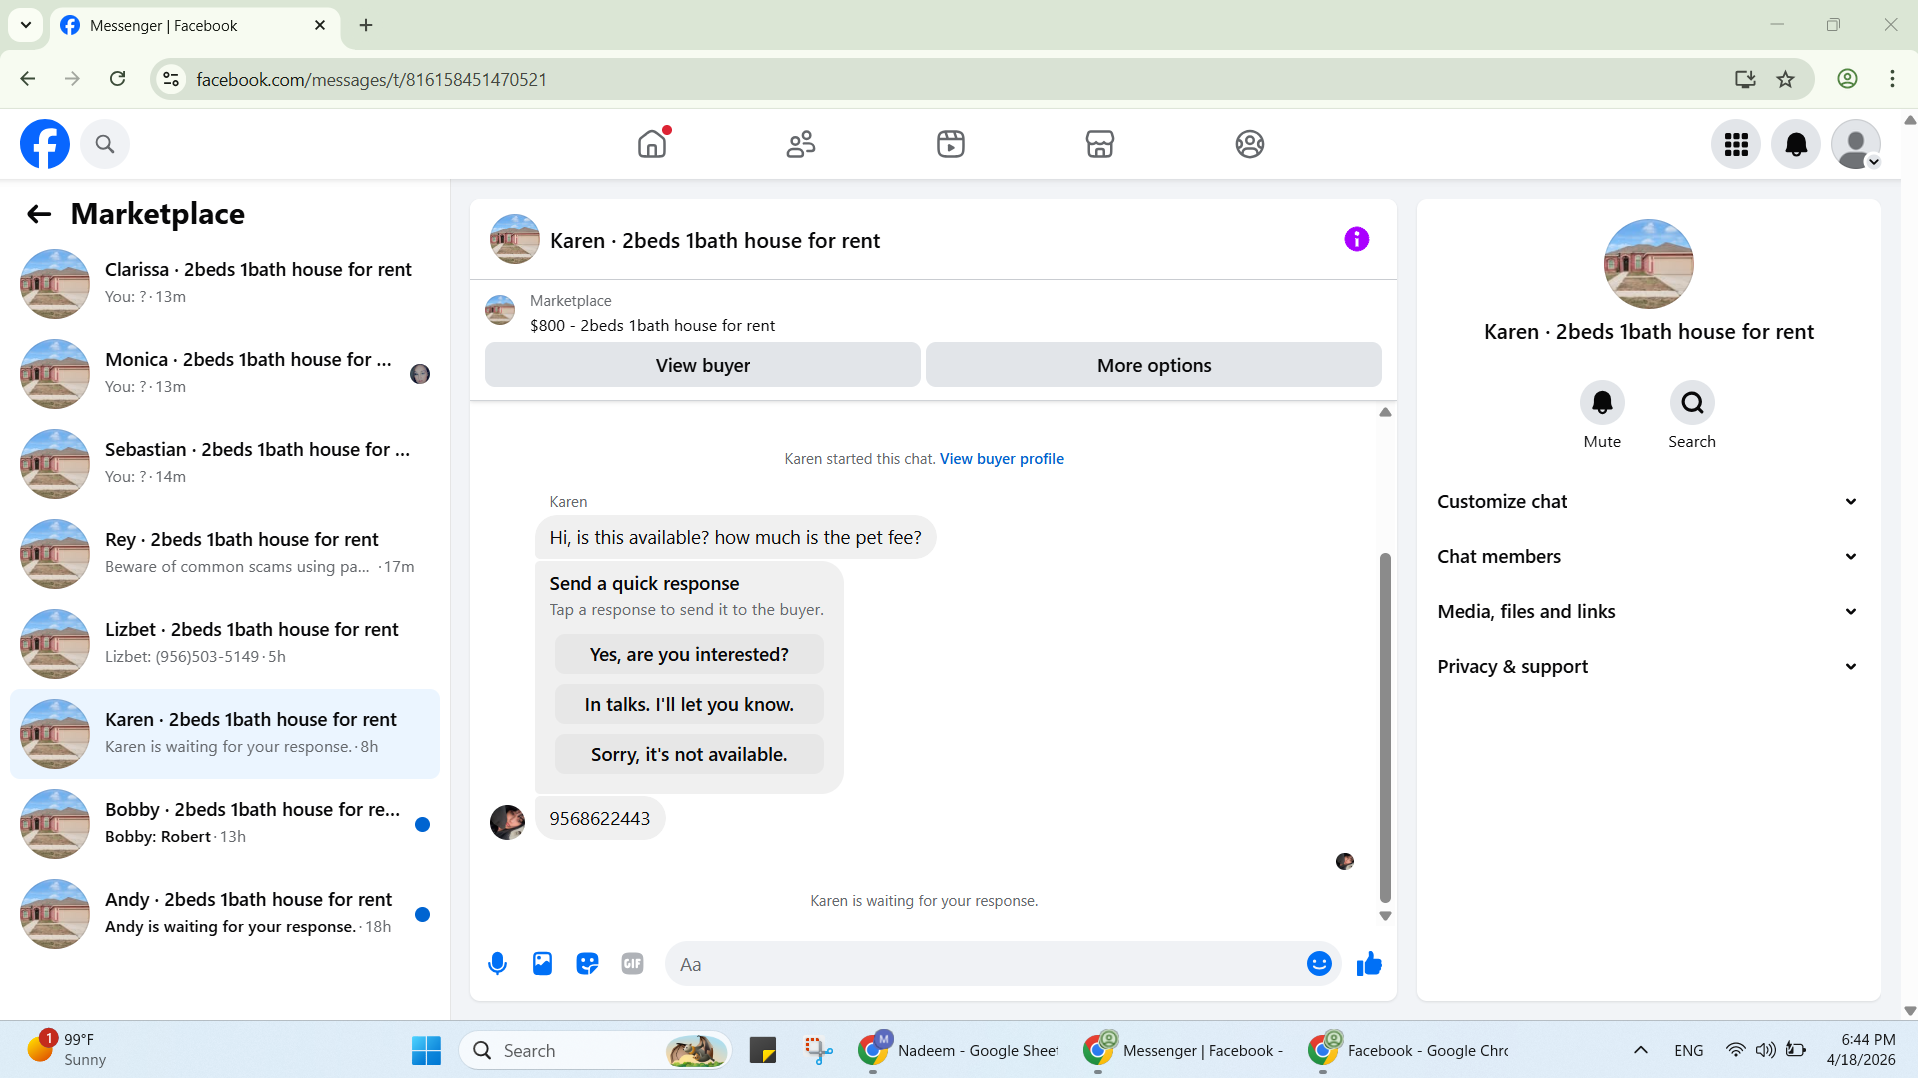Expand Media, files and links section
1918x1078 pixels.
point(1648,612)
